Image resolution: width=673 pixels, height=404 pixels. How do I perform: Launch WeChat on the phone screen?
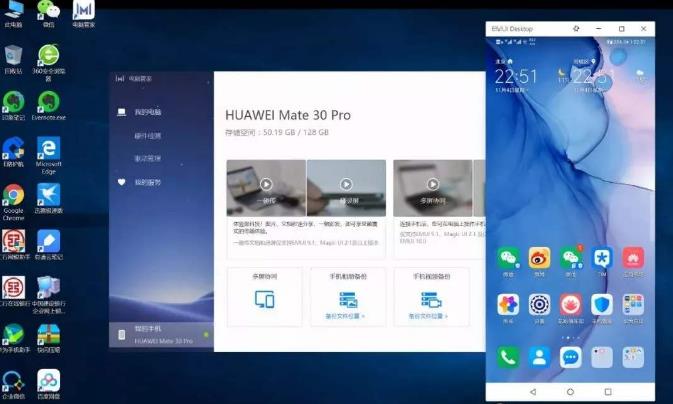pyautogui.click(x=508, y=258)
